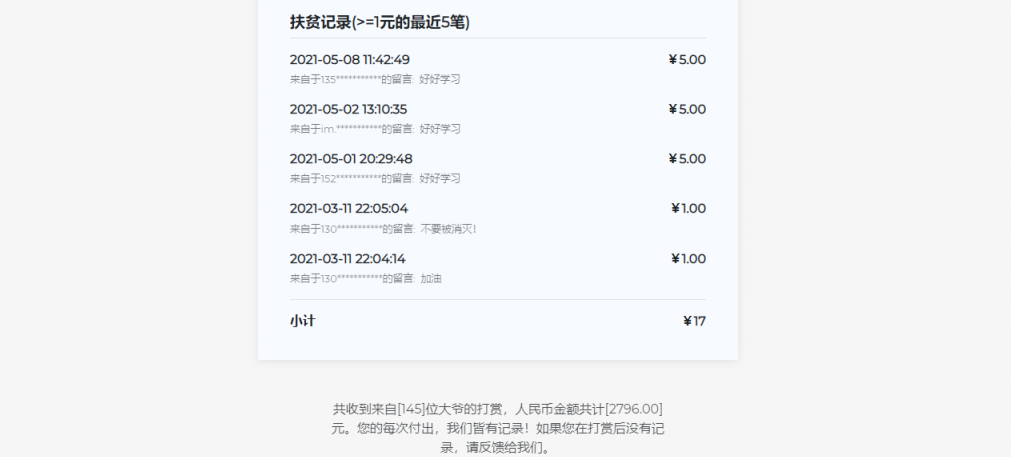Click the [2796.00] total amount in footer

(634, 409)
